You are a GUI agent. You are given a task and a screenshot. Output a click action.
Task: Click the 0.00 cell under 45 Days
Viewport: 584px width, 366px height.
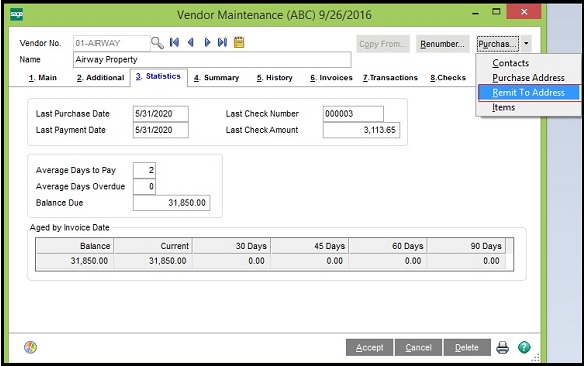pos(310,261)
